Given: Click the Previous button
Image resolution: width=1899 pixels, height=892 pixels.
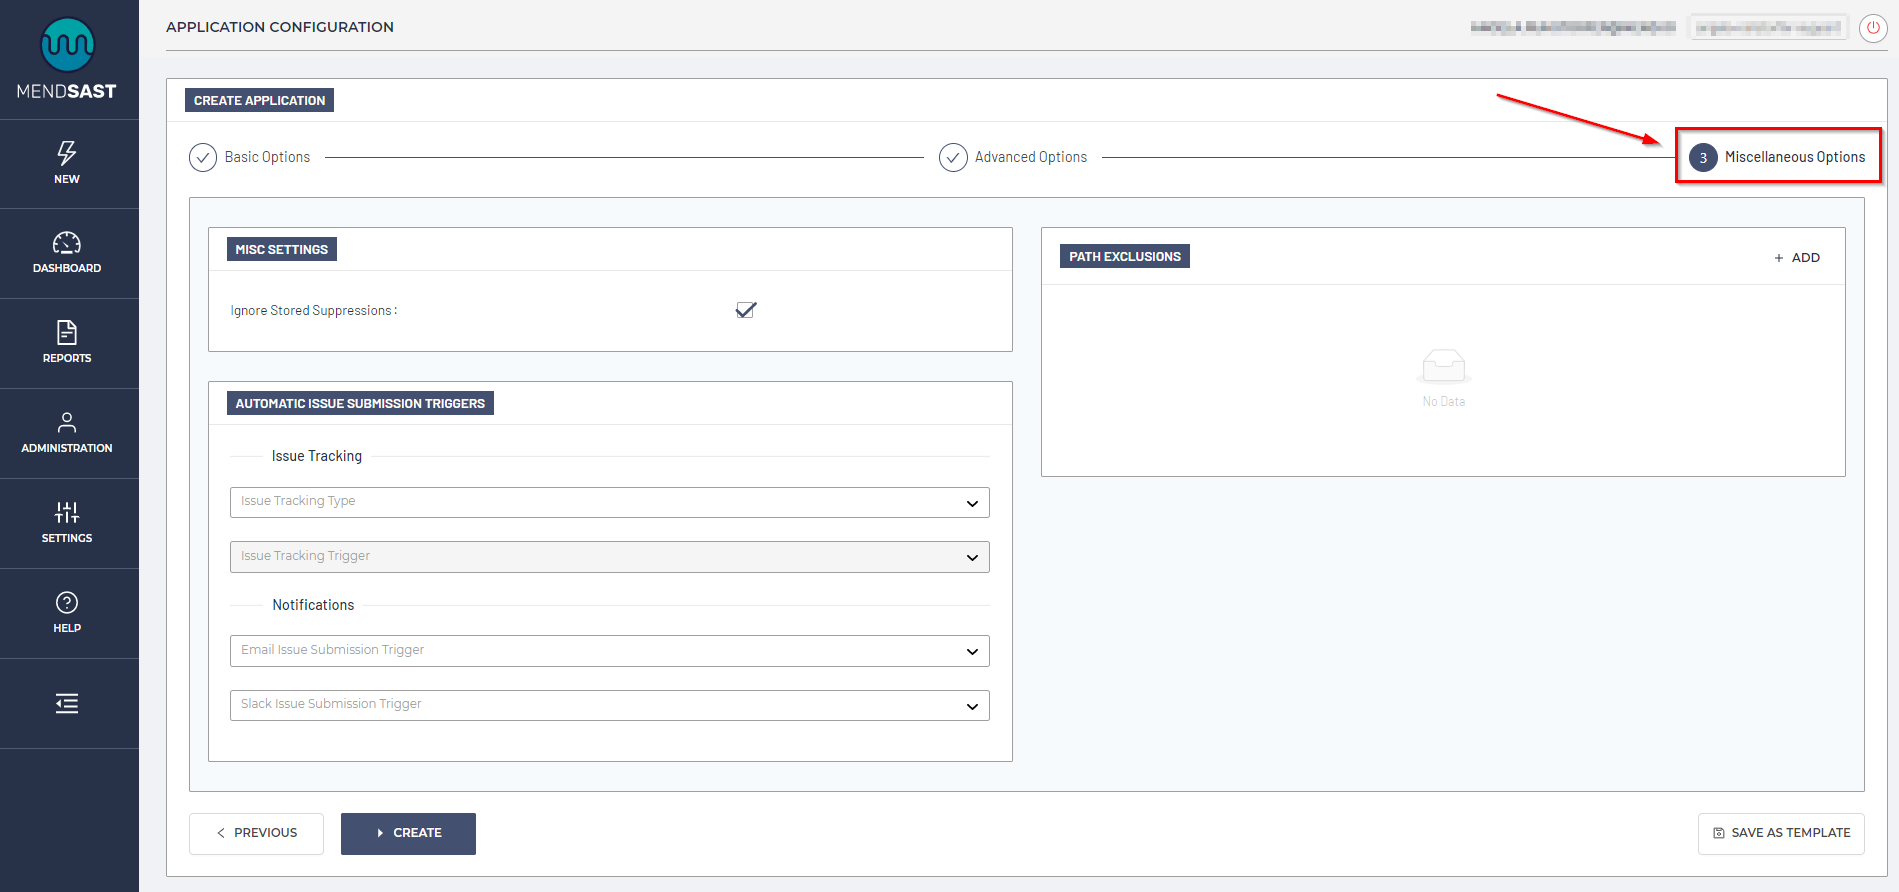Looking at the screenshot, I should coord(256,833).
